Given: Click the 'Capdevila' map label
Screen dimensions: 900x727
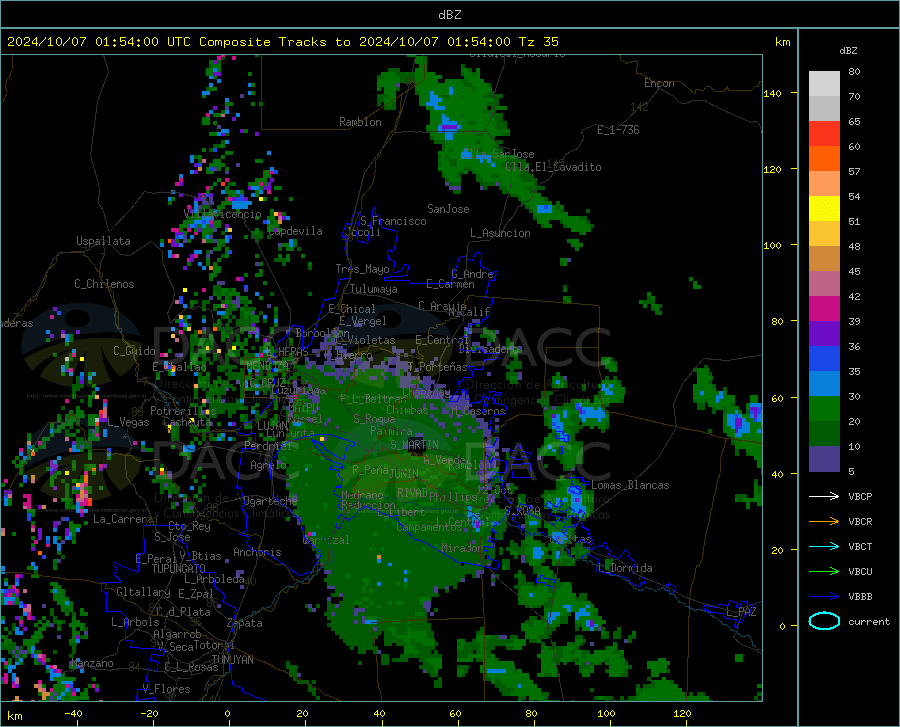Looking at the screenshot, I should click(295, 231).
